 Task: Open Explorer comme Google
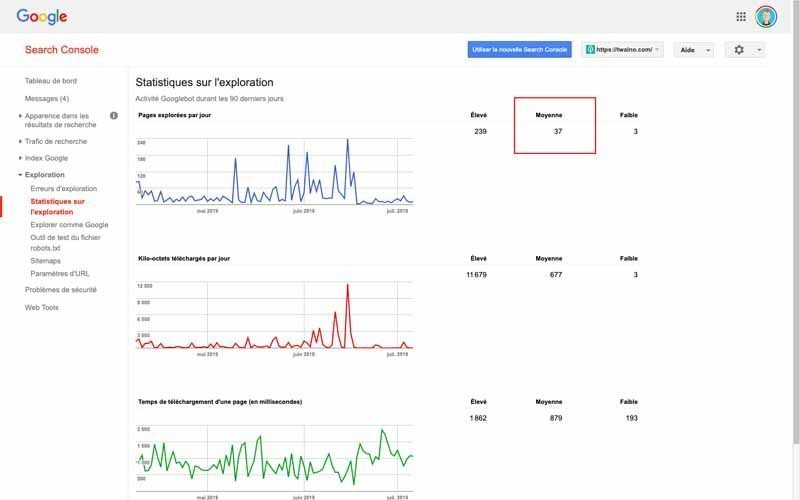pos(69,224)
